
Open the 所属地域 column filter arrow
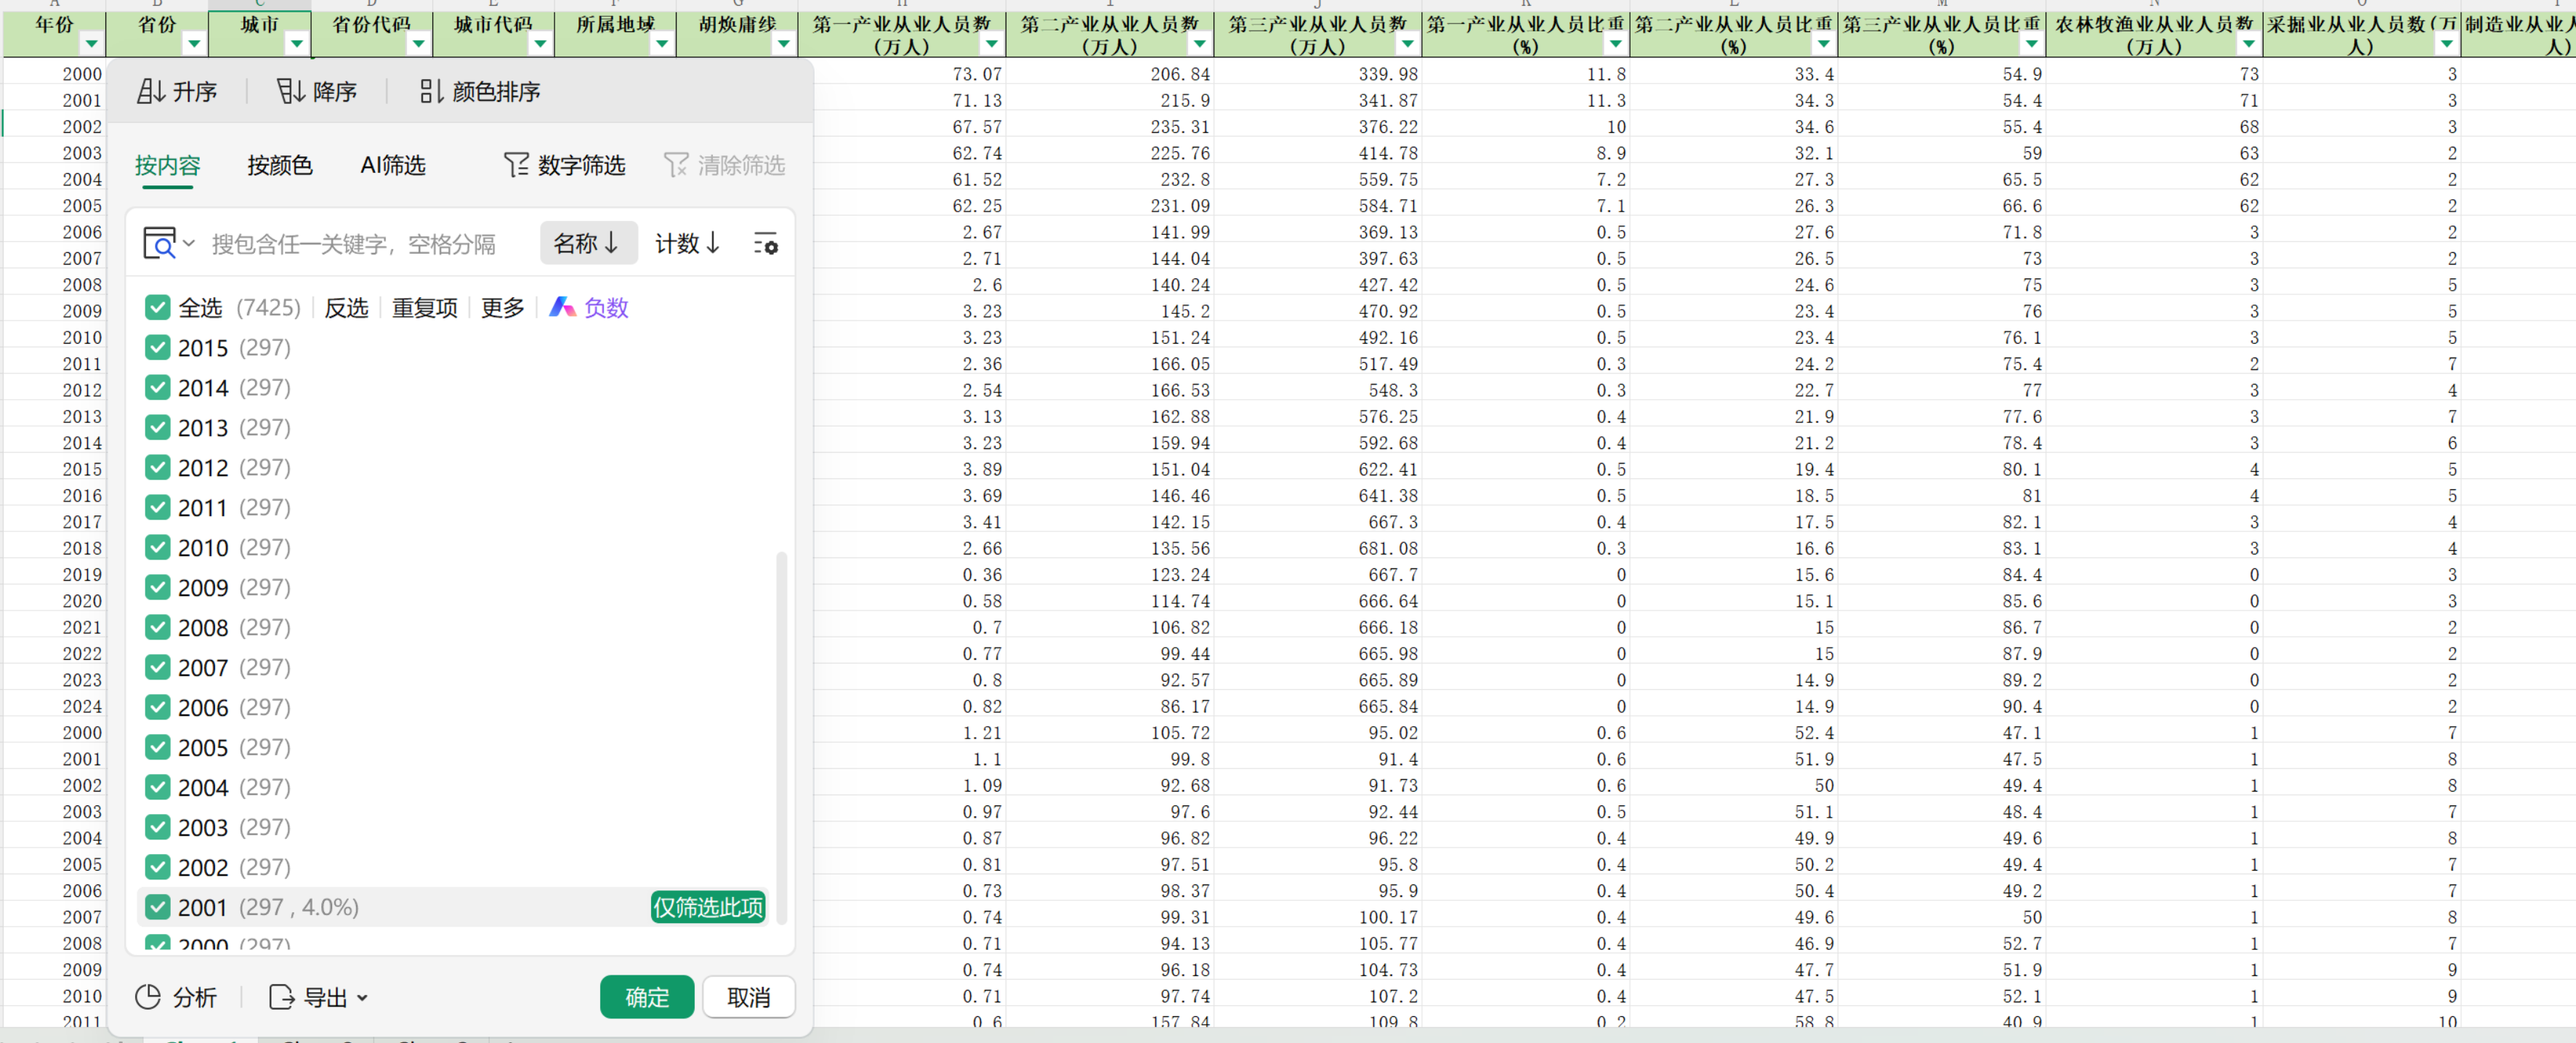661,43
